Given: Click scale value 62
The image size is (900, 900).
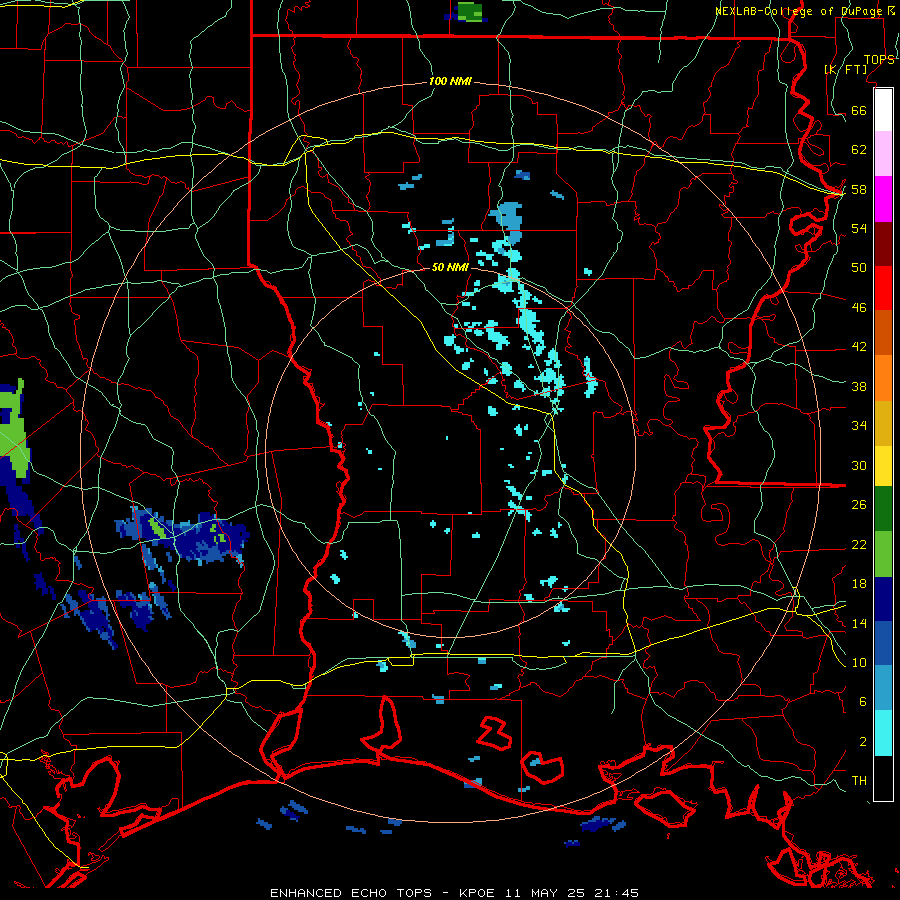Looking at the screenshot, I should tap(859, 150).
